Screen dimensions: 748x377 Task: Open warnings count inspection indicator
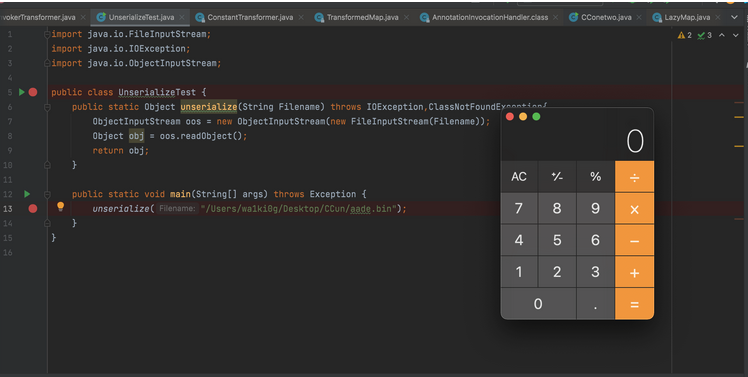pyautogui.click(x=685, y=35)
